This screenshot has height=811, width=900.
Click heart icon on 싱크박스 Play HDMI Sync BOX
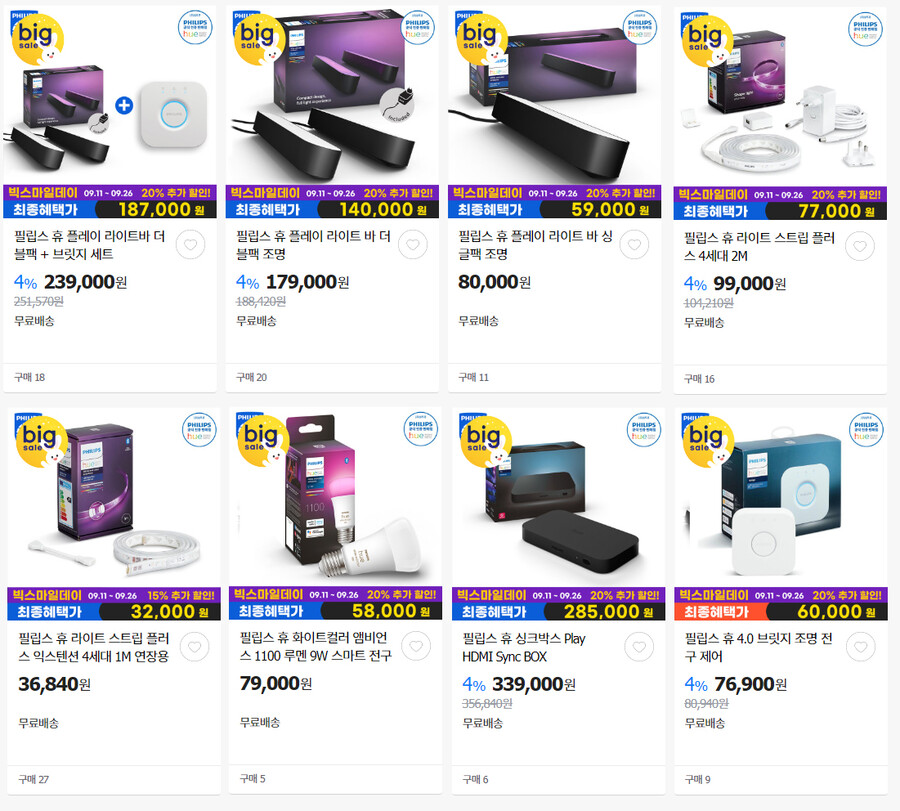pyautogui.click(x=639, y=647)
